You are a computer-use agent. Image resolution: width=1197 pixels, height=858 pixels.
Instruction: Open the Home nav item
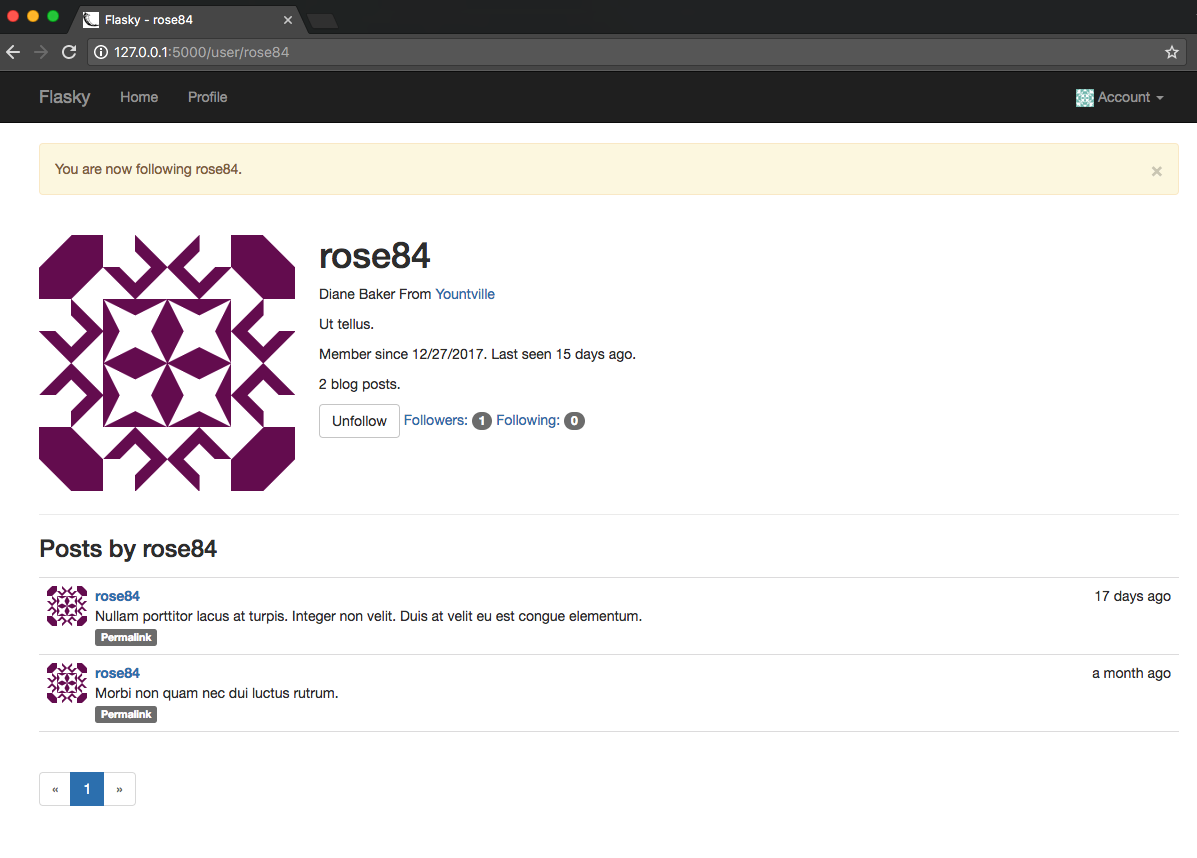coord(139,98)
